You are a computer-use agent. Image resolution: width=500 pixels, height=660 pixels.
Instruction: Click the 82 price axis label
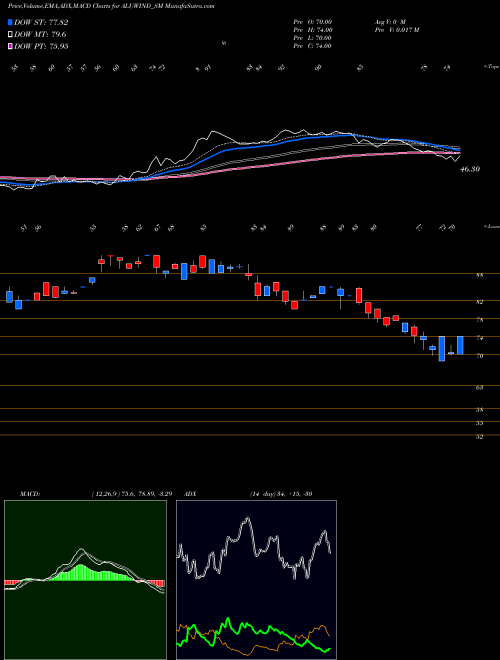pyautogui.click(x=479, y=302)
